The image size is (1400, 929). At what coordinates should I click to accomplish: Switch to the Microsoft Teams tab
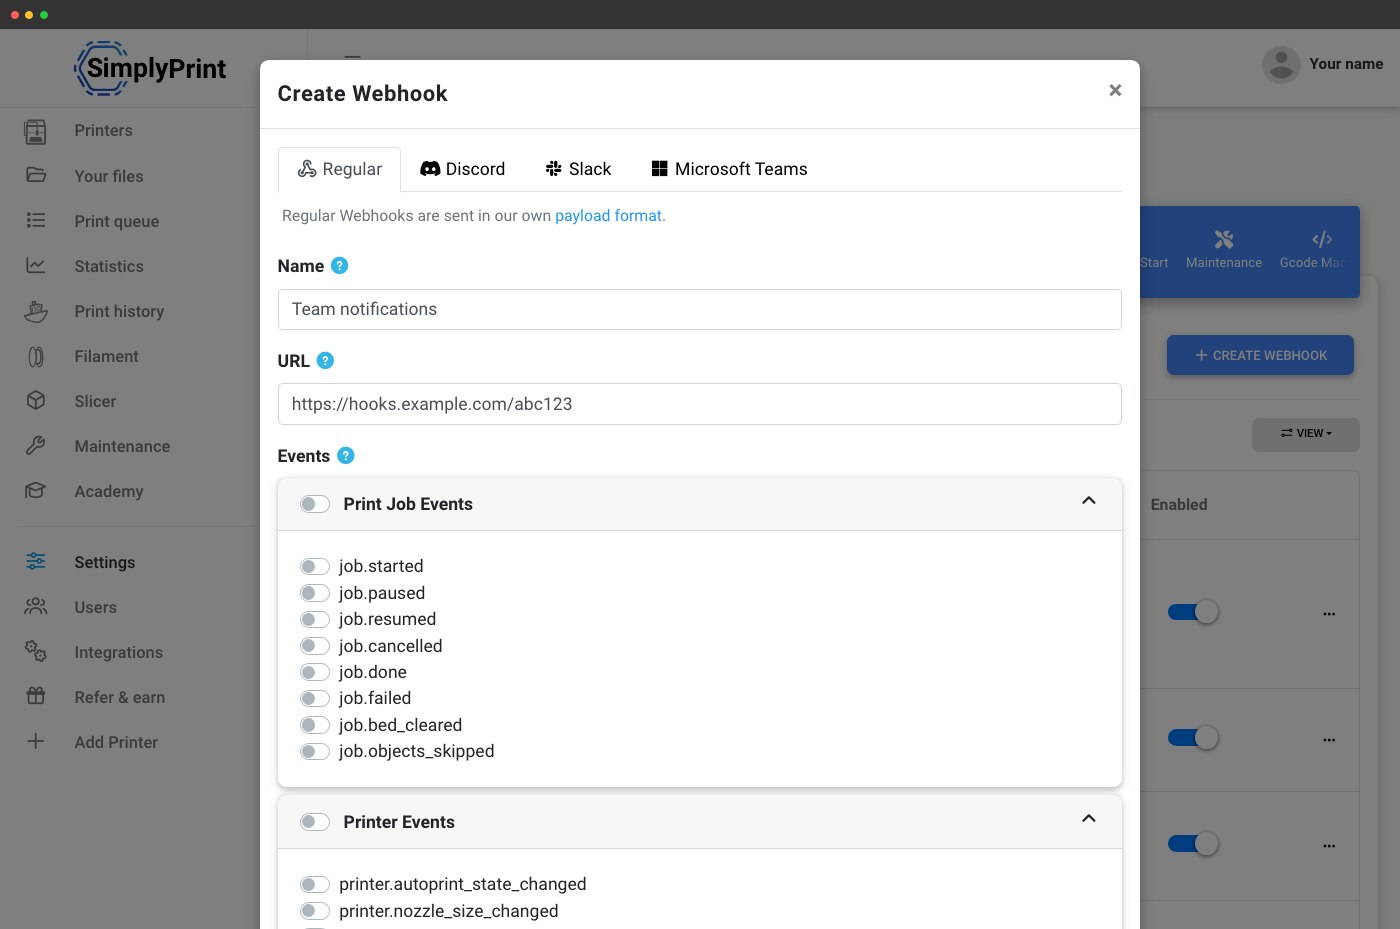pos(730,169)
